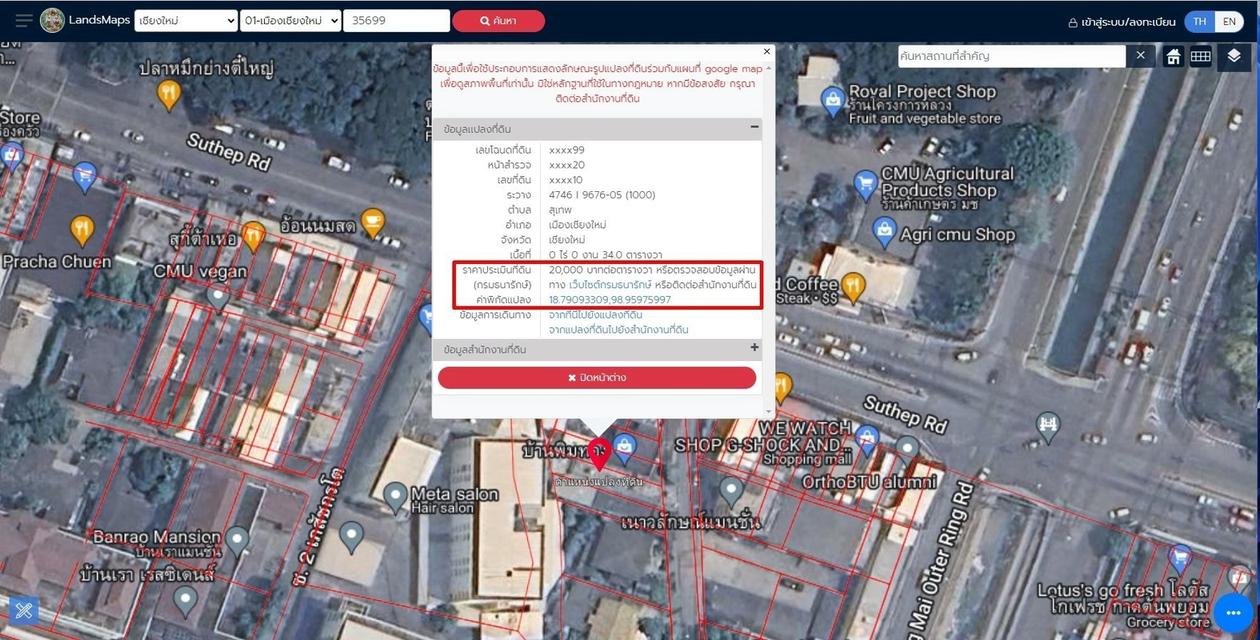1260x640 pixels.
Task: Open the district dropdown 01-เมืองเชียงใหม่
Action: point(290,21)
